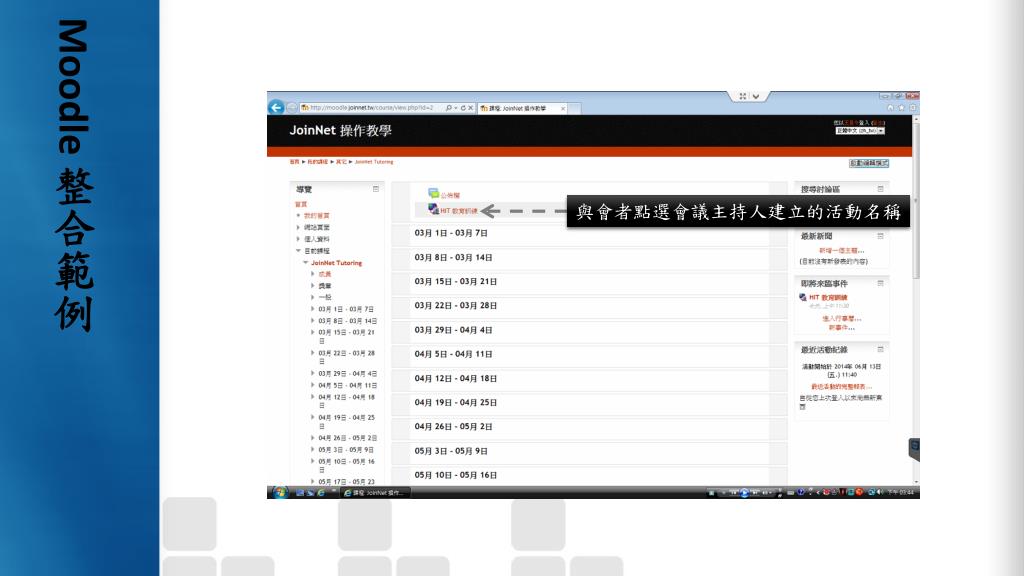The width and height of the screenshot is (1024, 576).
Task: Click the turn editing on button
Action: point(869,163)
